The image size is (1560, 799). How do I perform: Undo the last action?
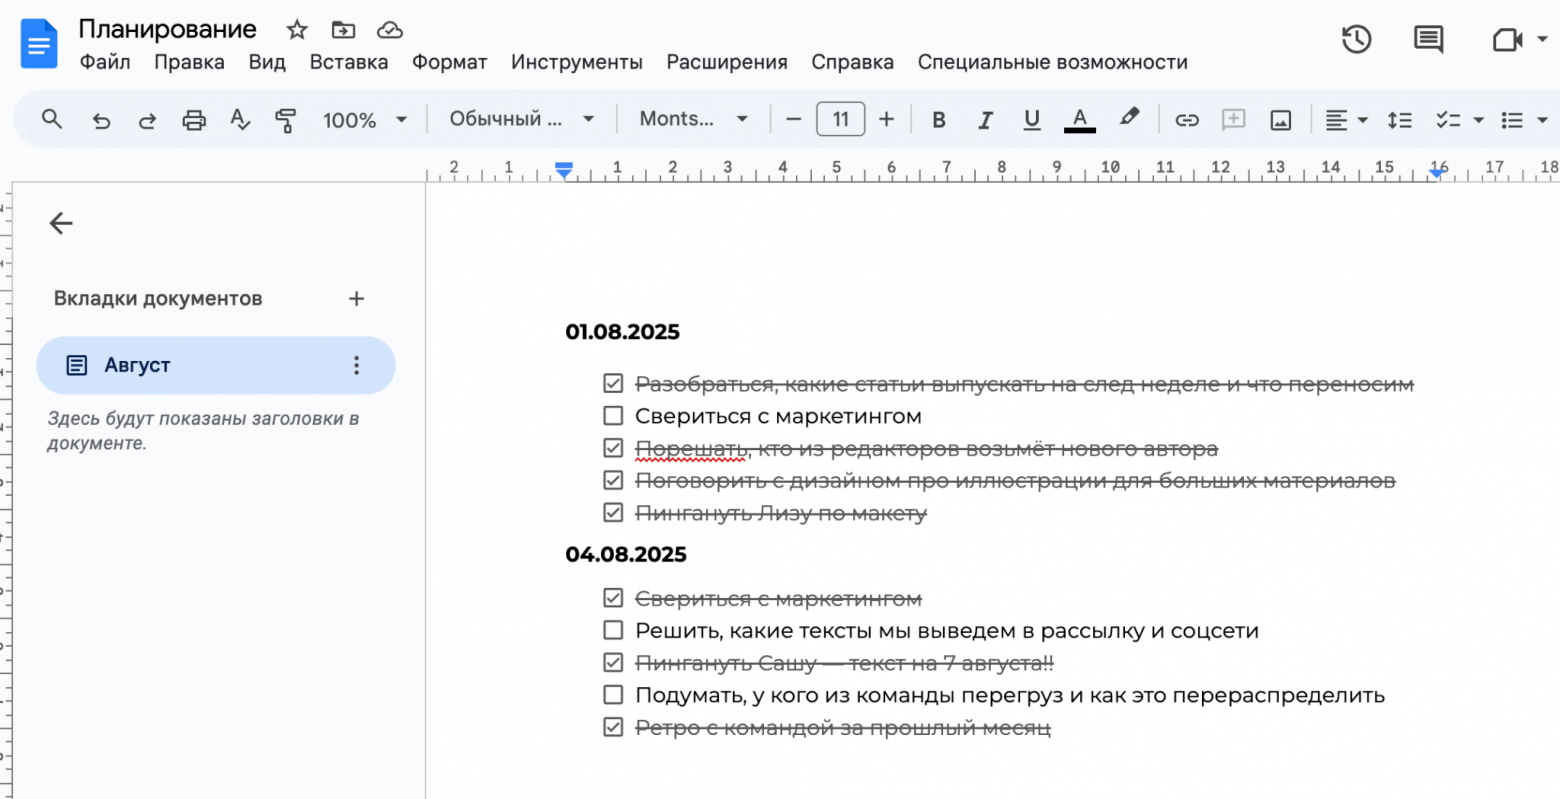(100, 119)
